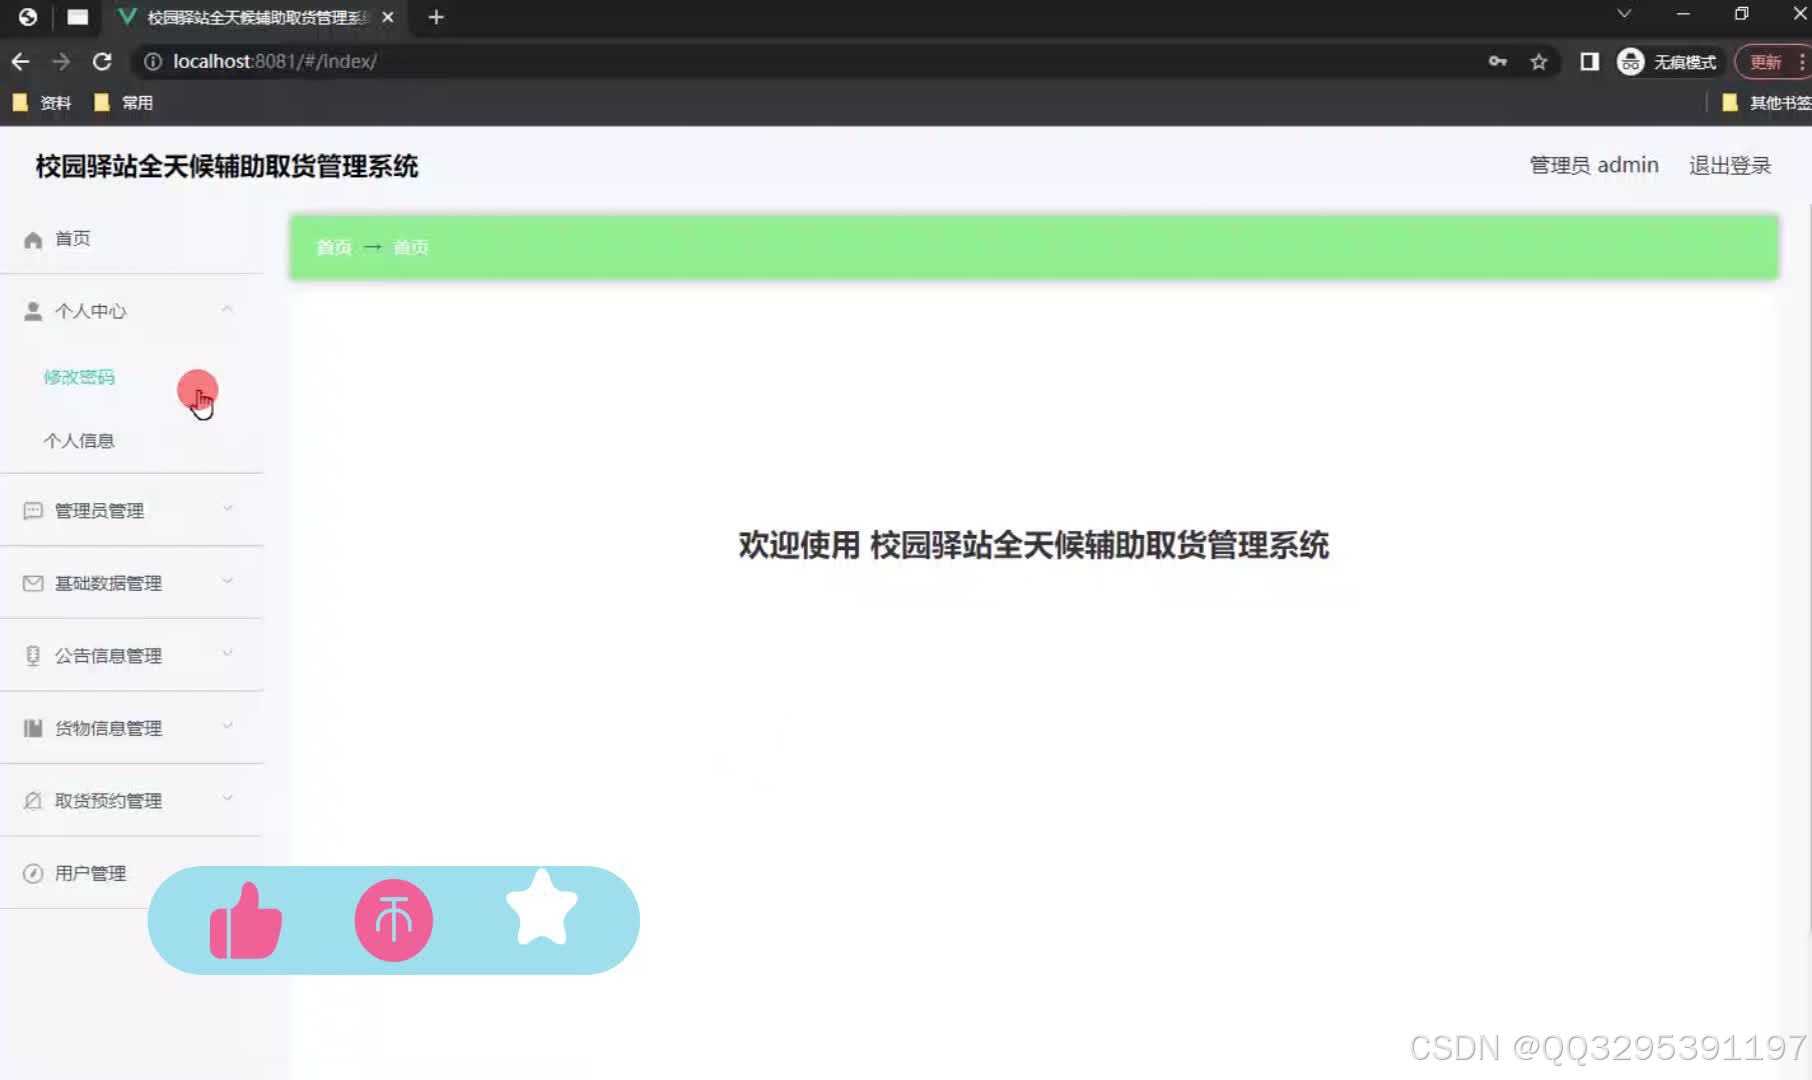Viewport: 1812px width, 1080px height.
Task: Bookmark the page with the star icon
Action: (x=1539, y=62)
